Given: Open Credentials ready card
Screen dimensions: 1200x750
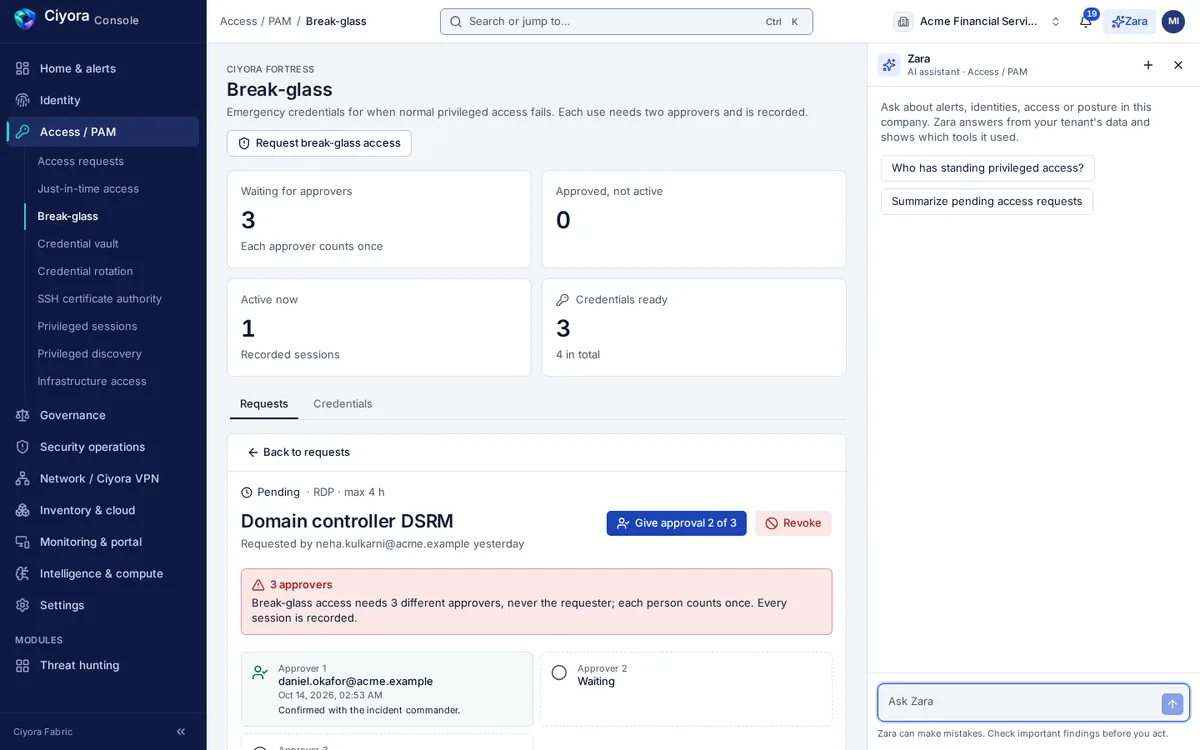Looking at the screenshot, I should pos(694,327).
